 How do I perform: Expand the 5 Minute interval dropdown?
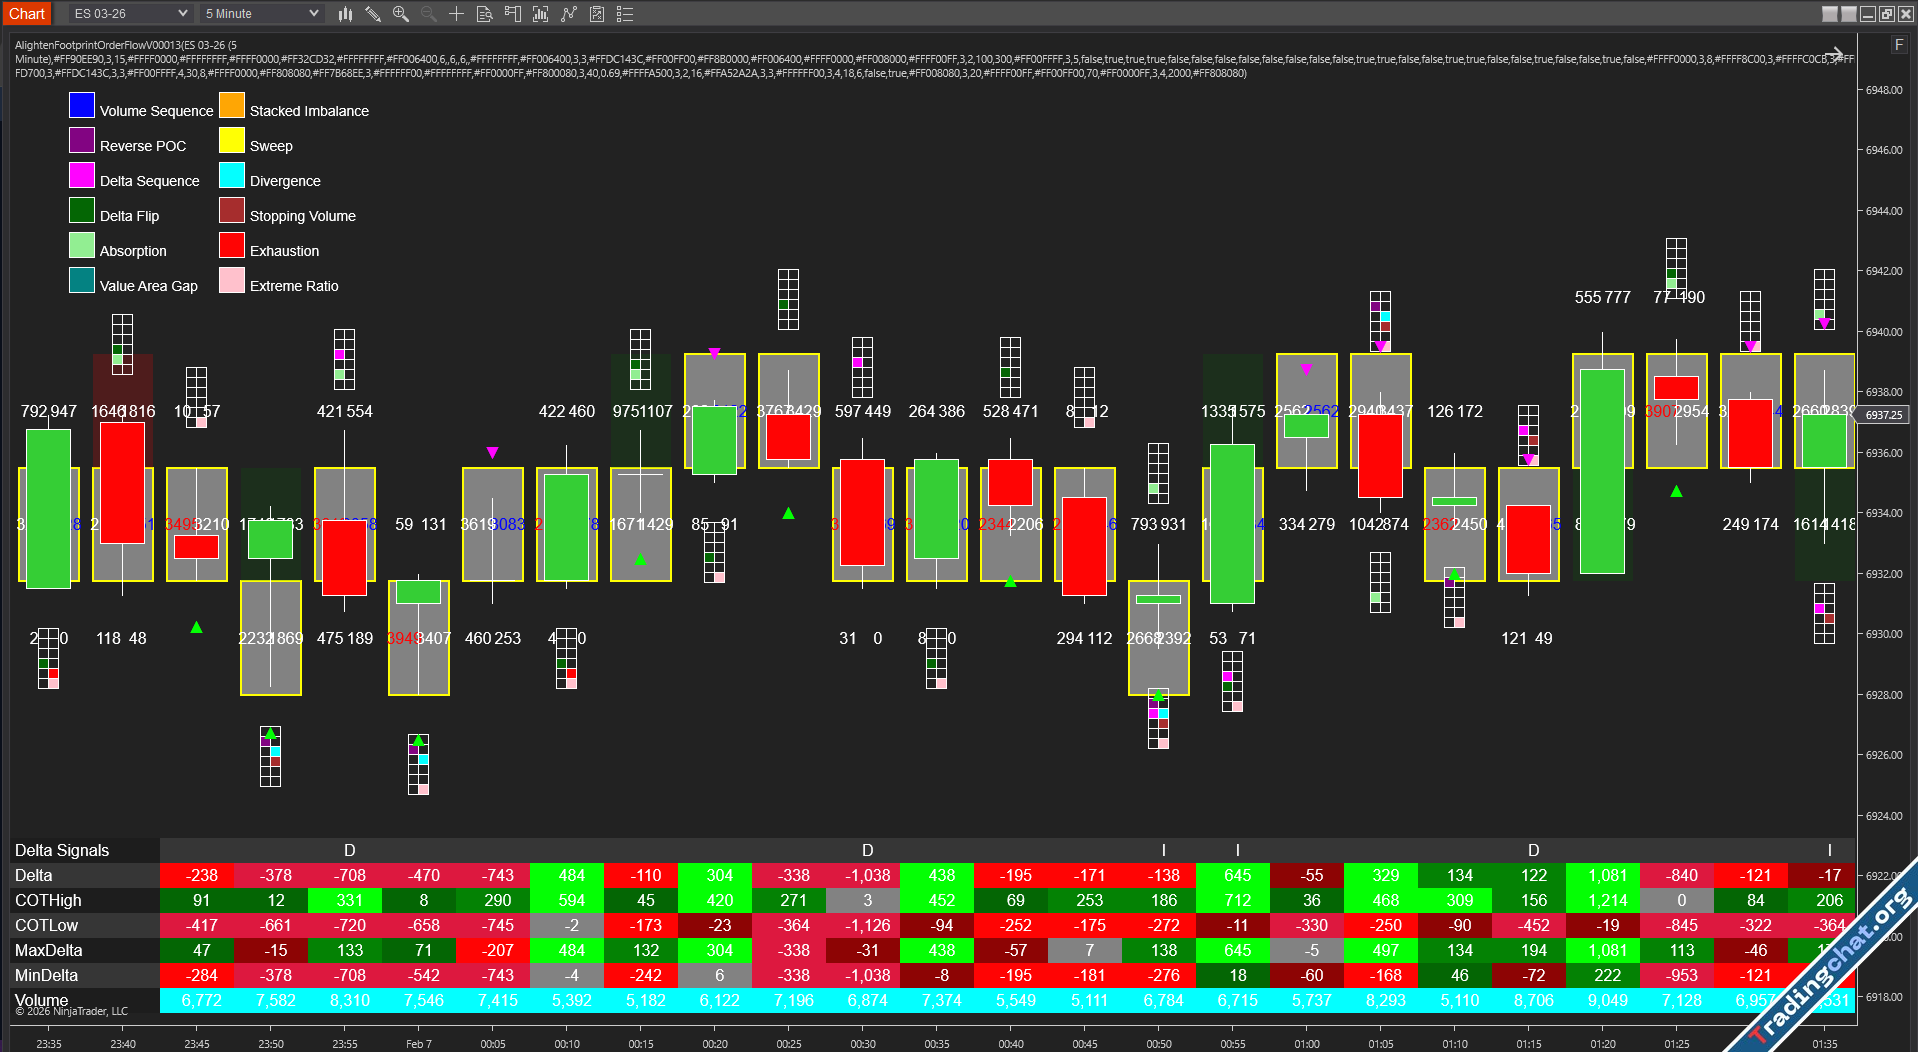(x=260, y=14)
